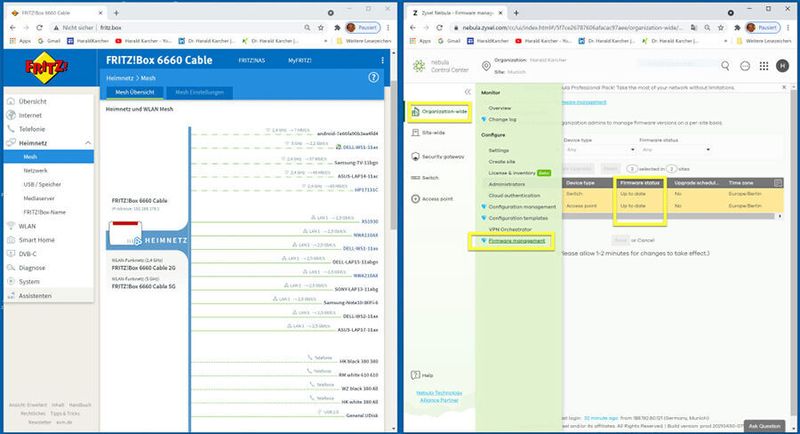Open License & inventory in Nebula menu
The width and height of the screenshot is (800, 434).
[x=512, y=173]
